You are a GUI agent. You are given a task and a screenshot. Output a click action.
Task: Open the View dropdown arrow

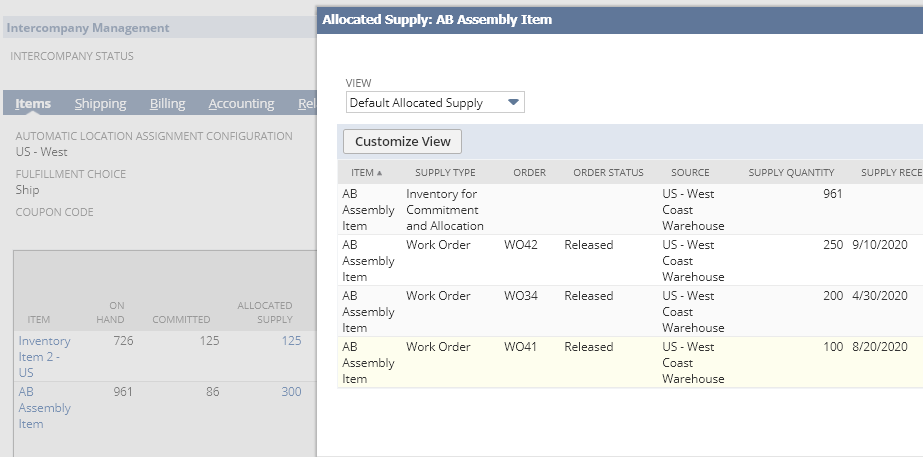(513, 102)
